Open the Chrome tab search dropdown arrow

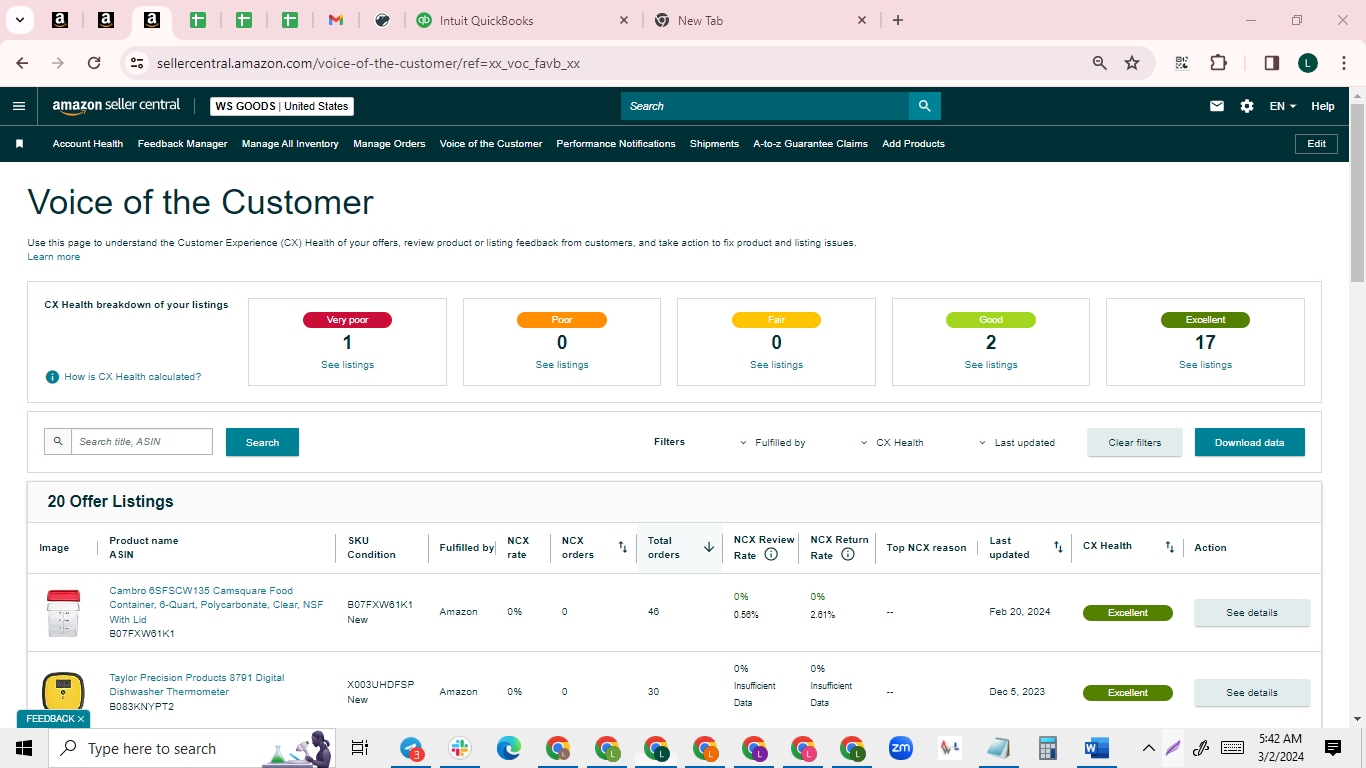tap(20, 20)
